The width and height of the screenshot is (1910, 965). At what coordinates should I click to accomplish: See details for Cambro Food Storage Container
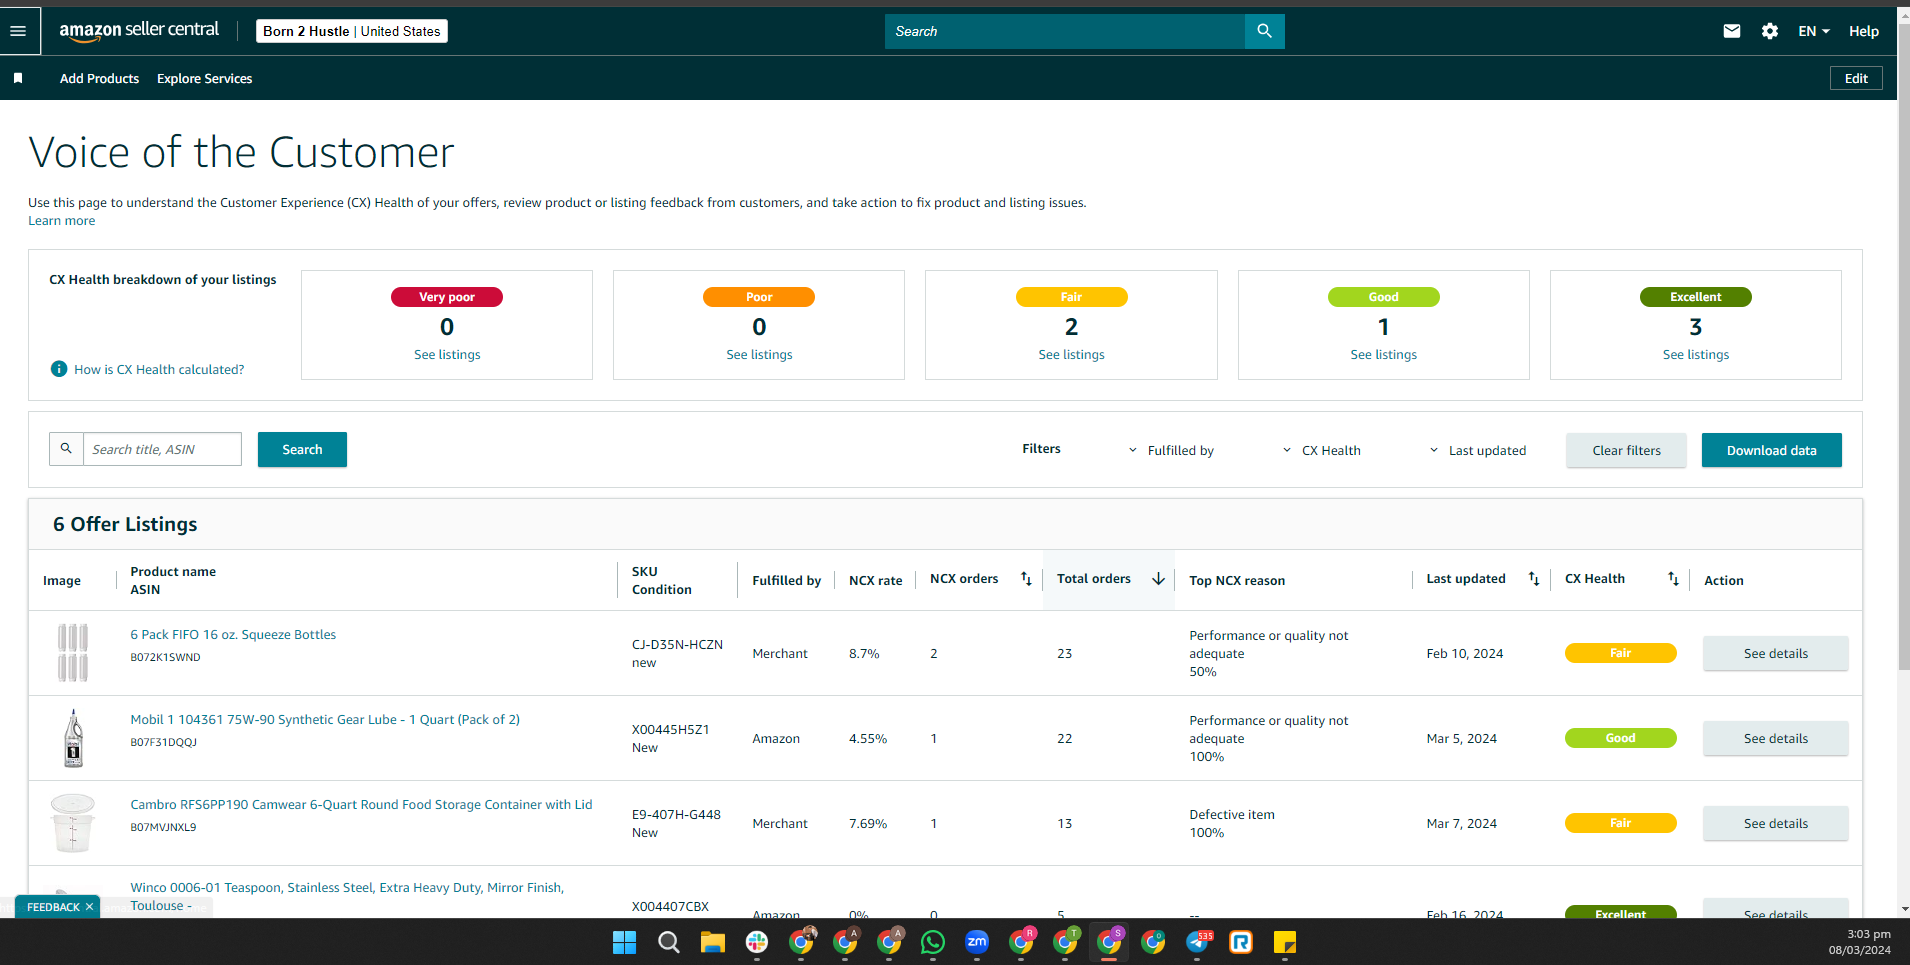coord(1775,823)
